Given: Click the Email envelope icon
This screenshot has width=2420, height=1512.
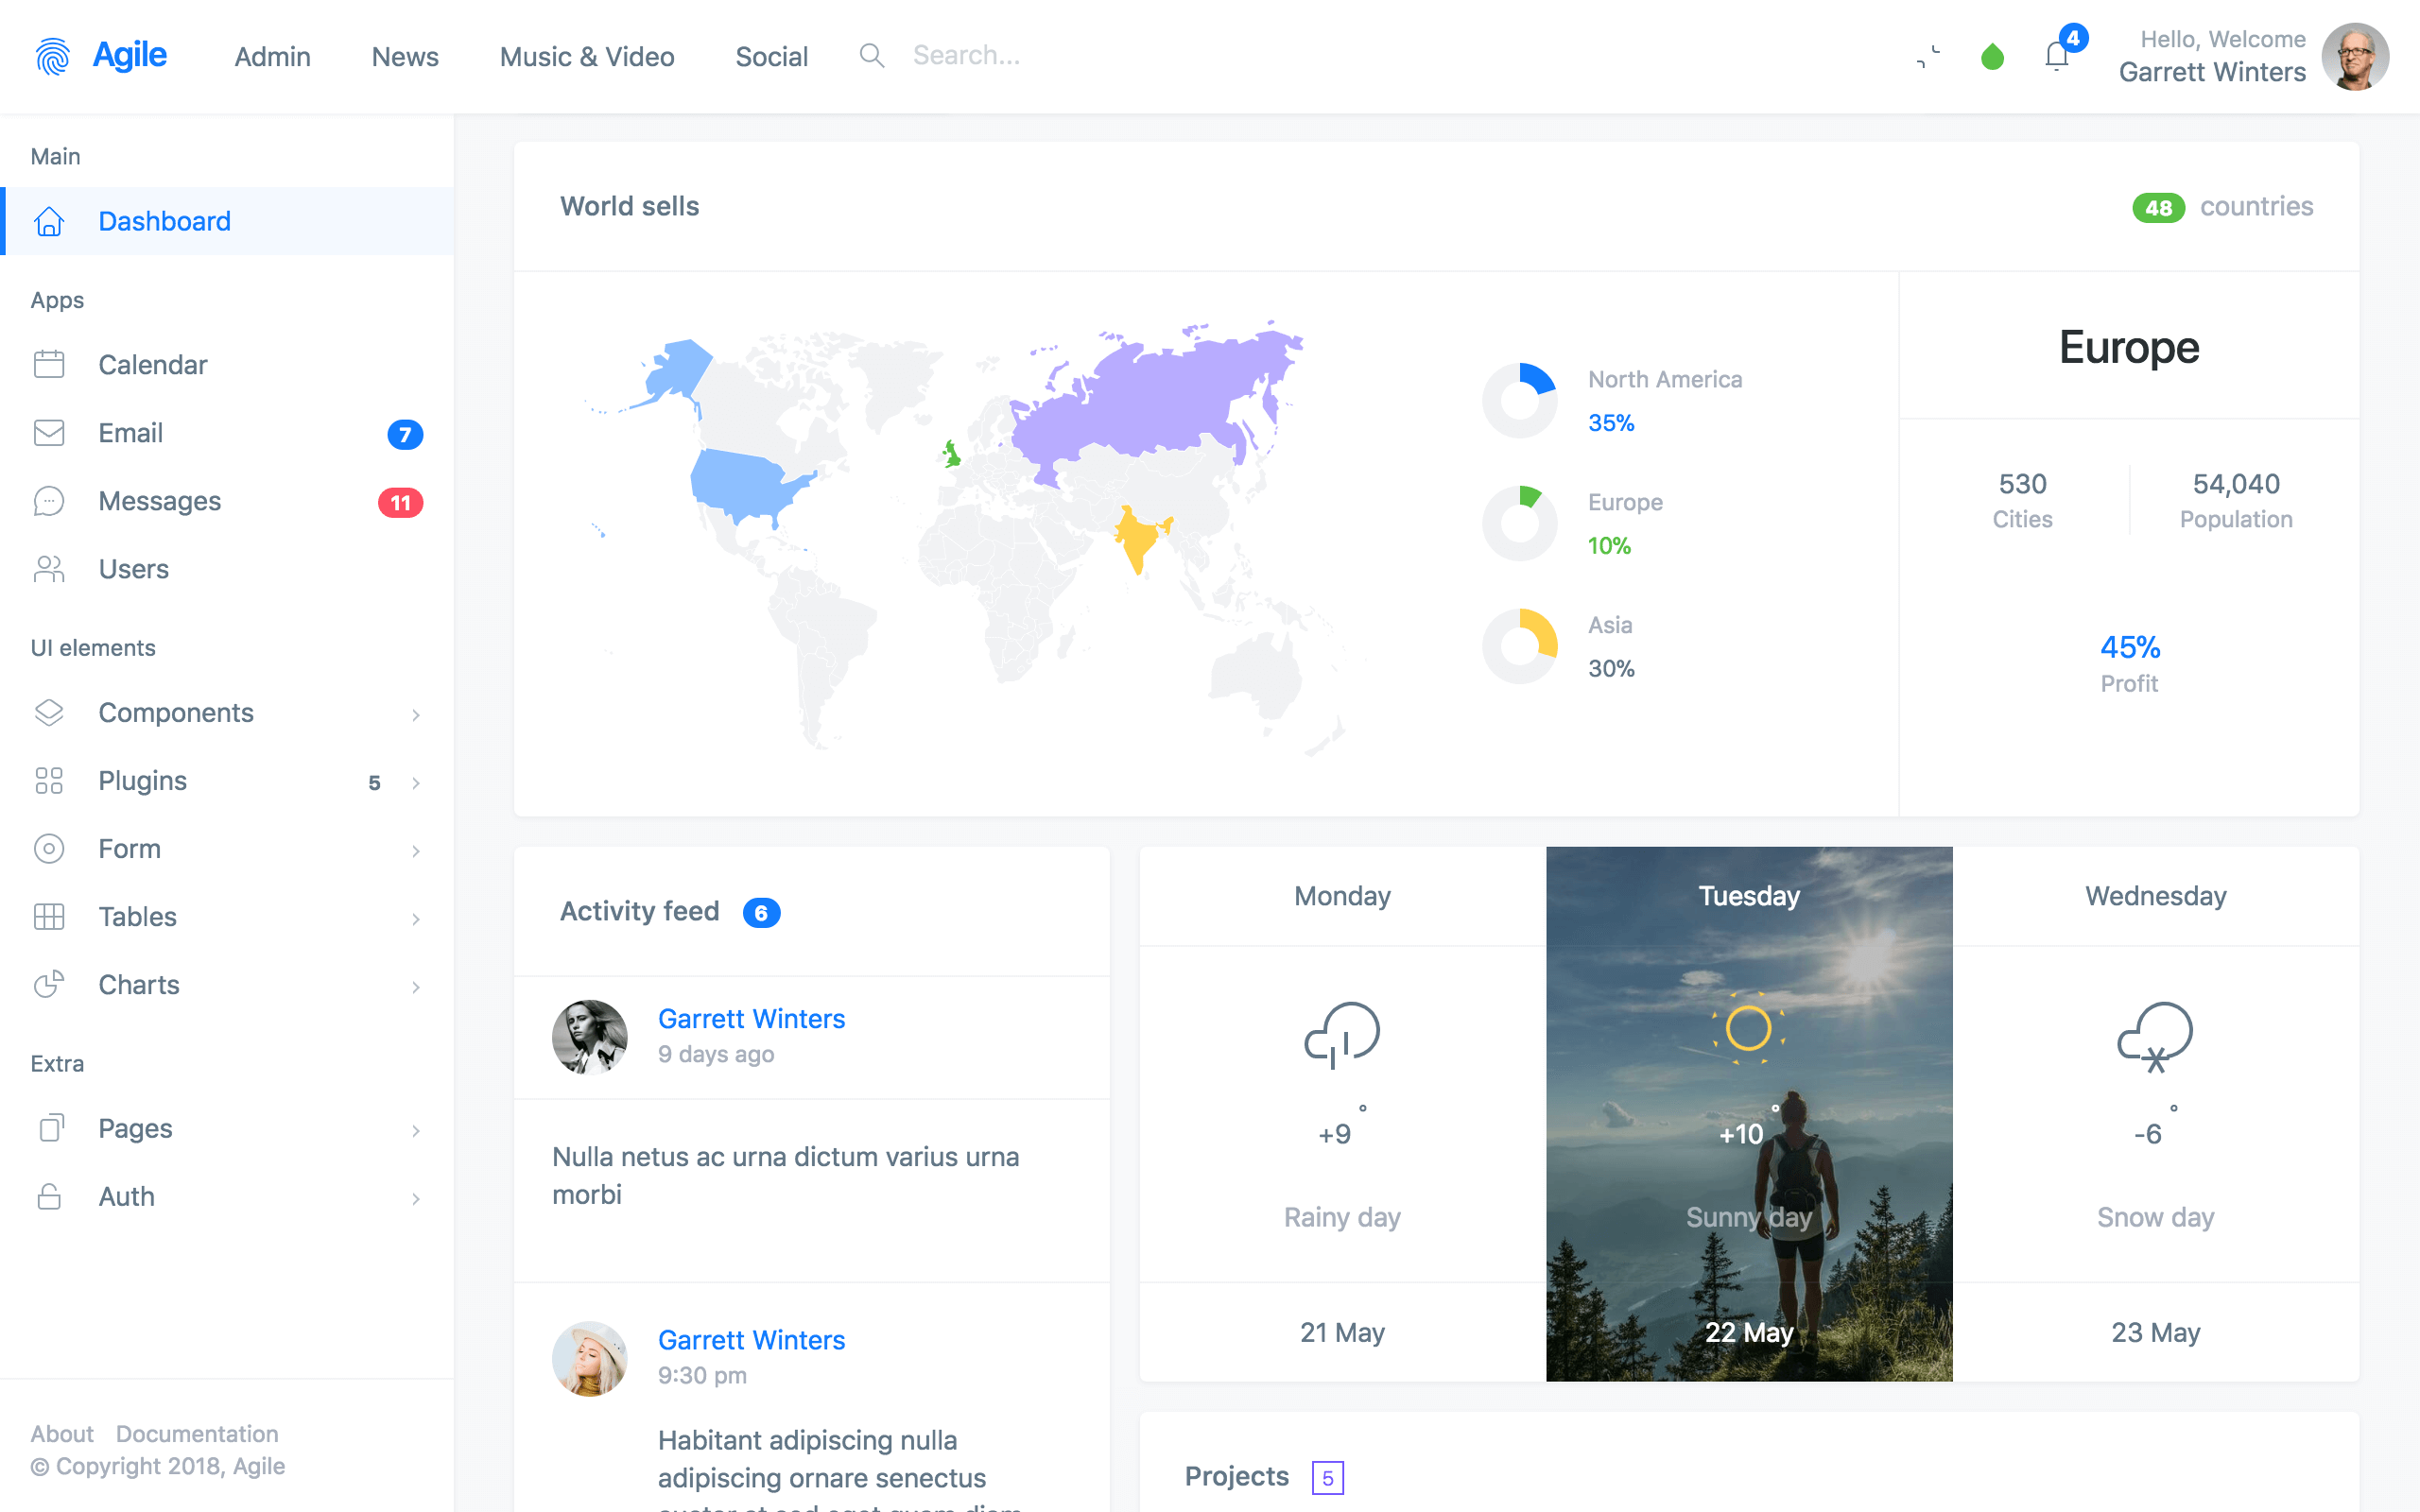Looking at the screenshot, I should (x=49, y=433).
